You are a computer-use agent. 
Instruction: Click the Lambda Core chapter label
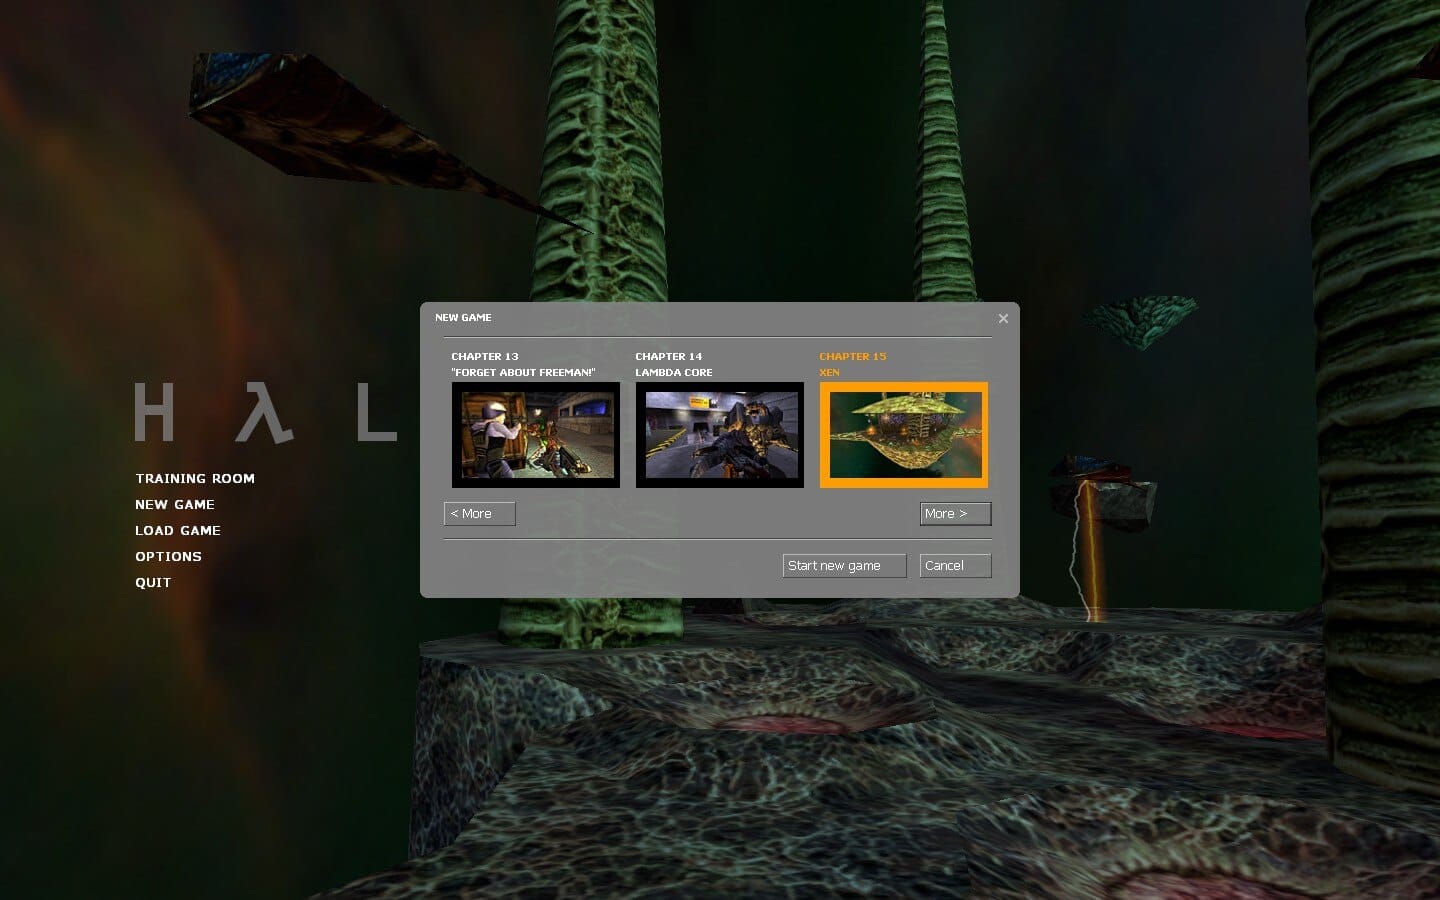coord(674,372)
